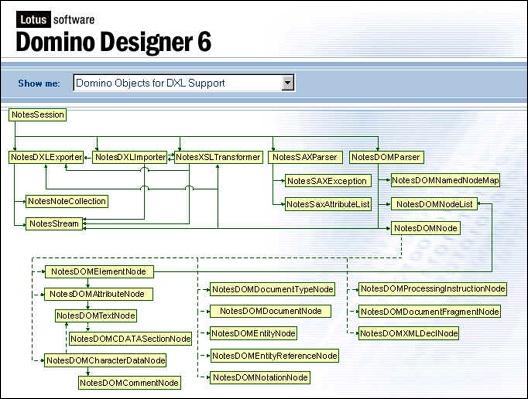The image size is (528, 399).
Task: Click the NotesDOMParser box
Action: point(386,157)
